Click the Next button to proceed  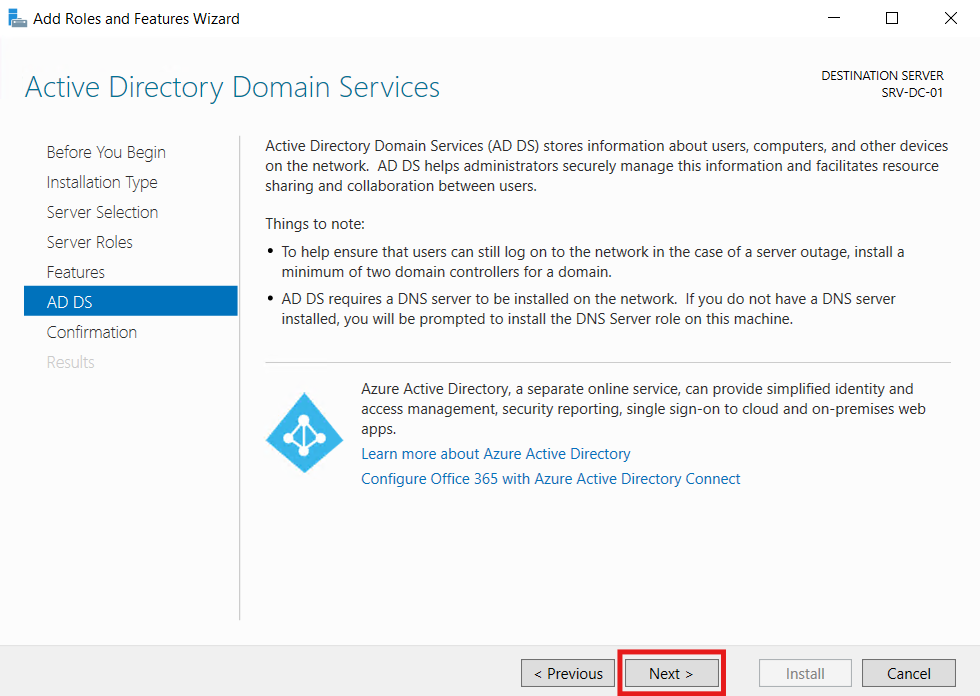(x=671, y=672)
